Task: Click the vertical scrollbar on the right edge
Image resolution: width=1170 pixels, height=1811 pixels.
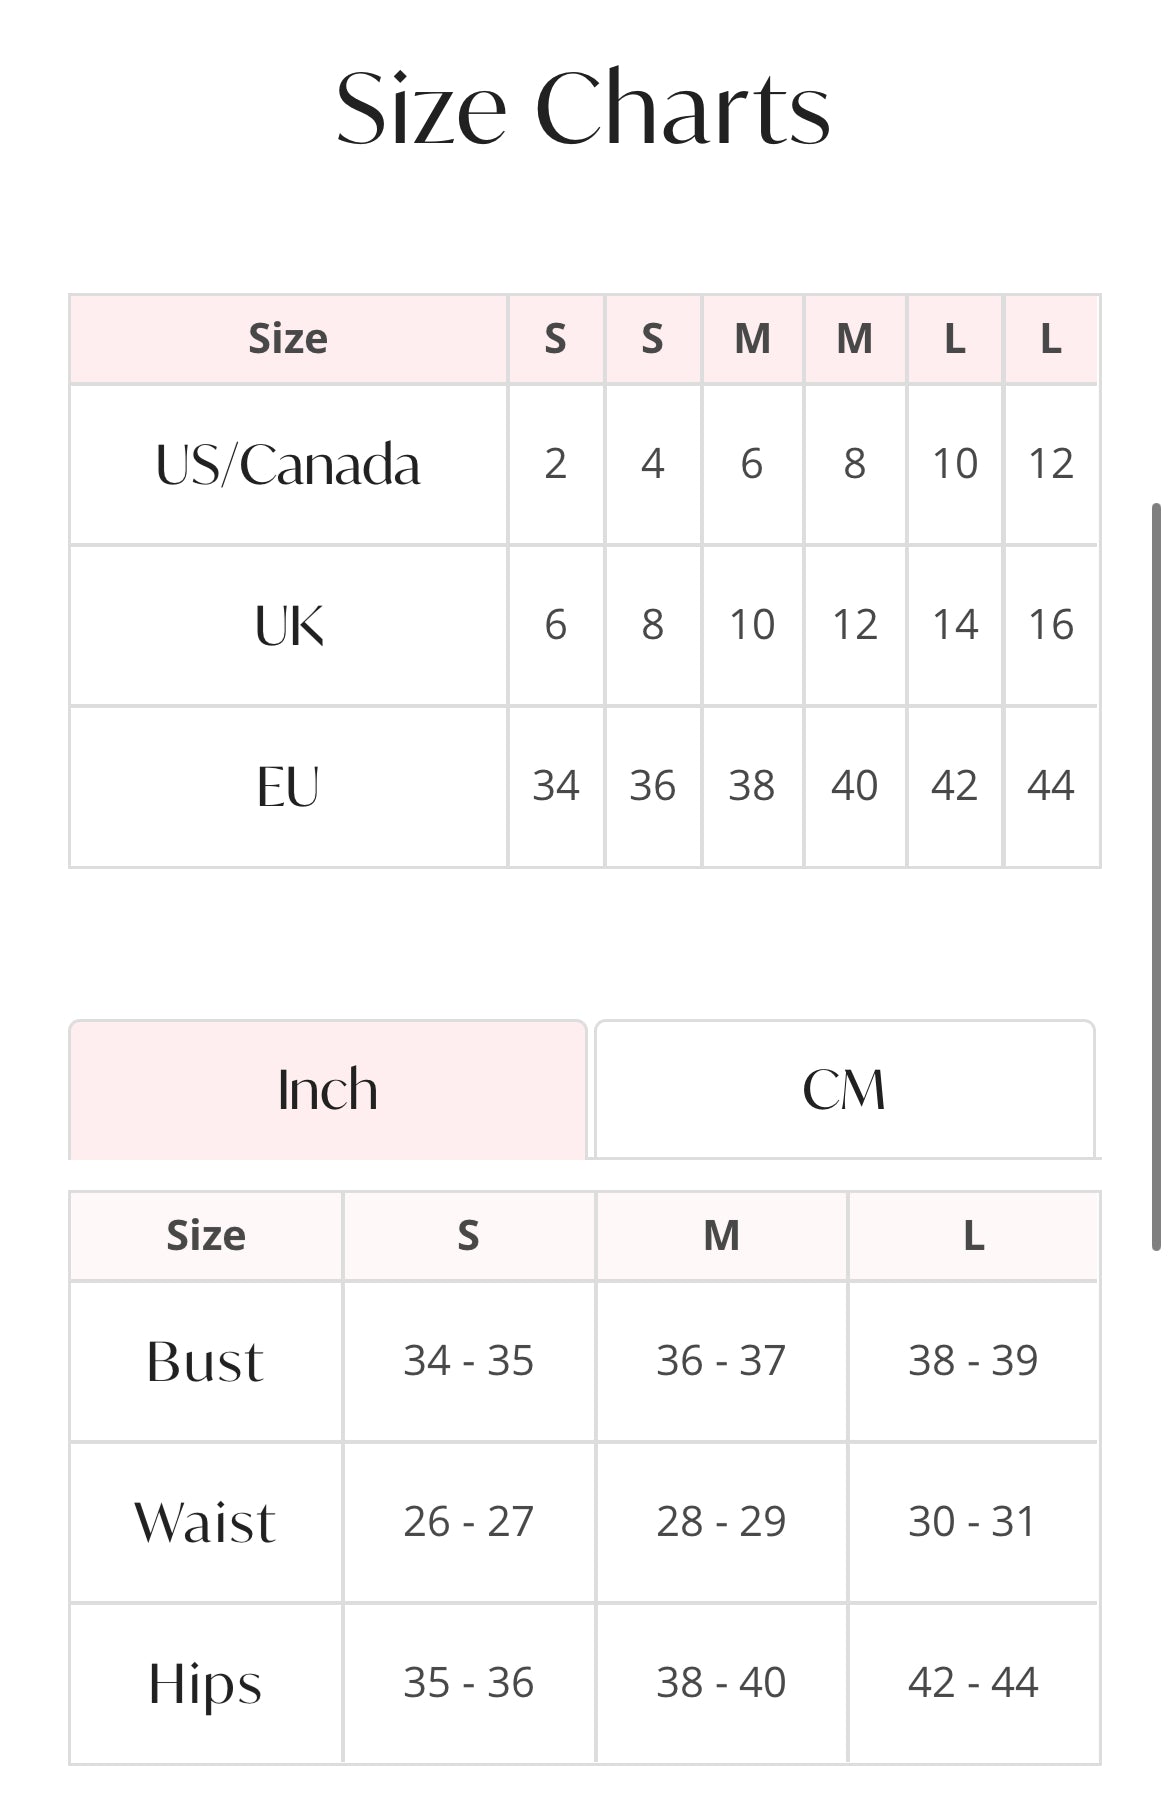Action: coord(1156,877)
